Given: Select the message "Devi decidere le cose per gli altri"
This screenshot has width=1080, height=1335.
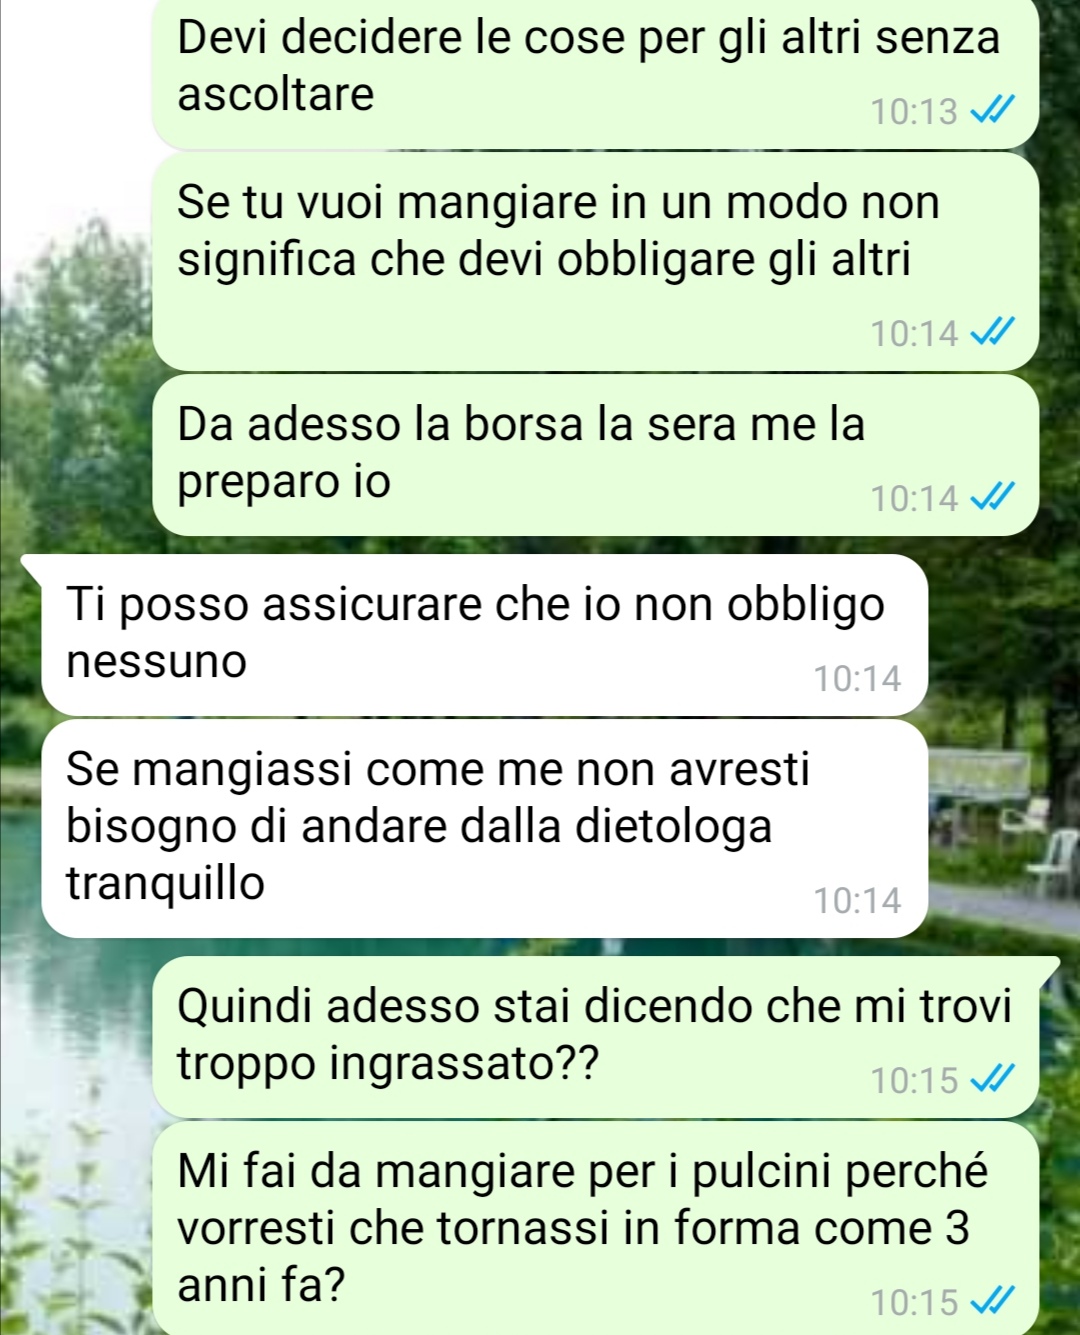Looking at the screenshot, I should (x=596, y=70).
